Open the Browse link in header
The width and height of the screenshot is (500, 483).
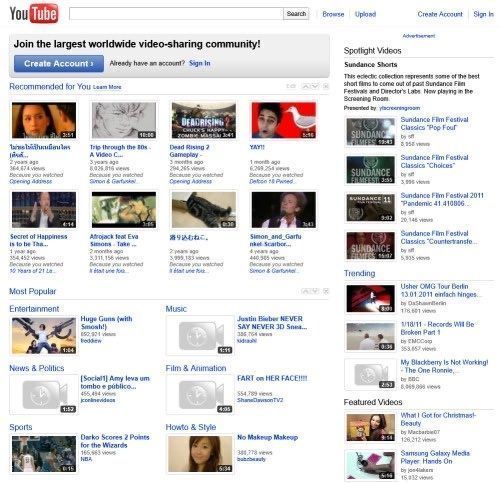point(333,14)
